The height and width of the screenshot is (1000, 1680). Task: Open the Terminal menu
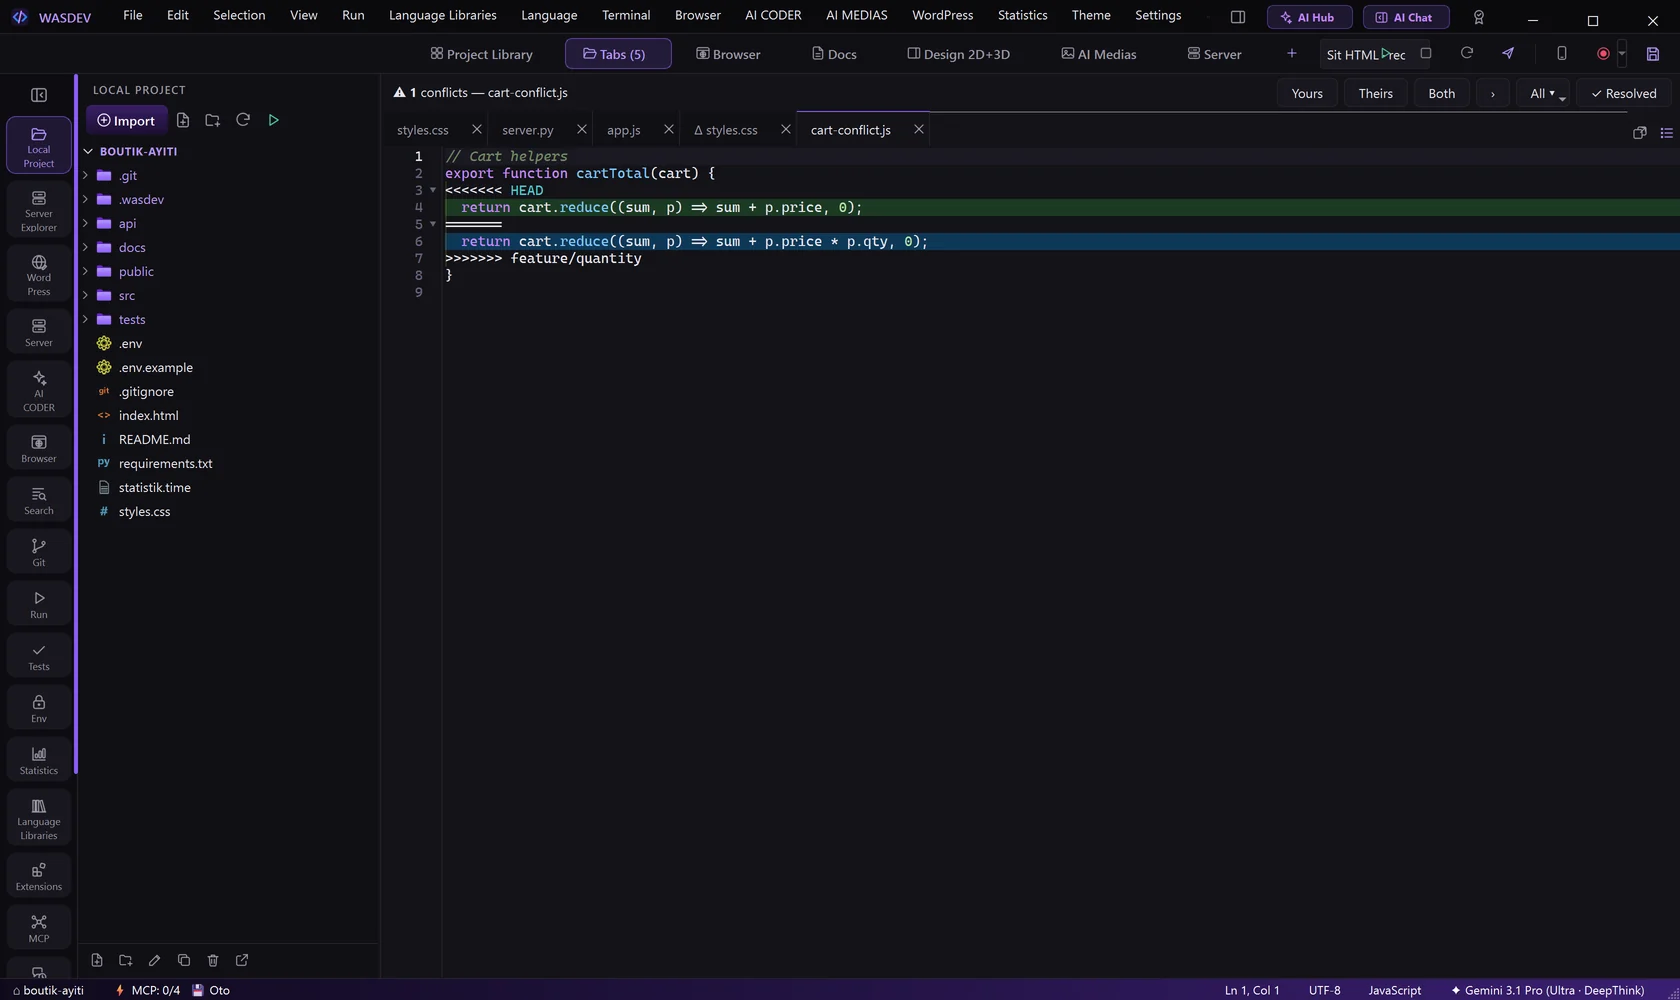[626, 15]
